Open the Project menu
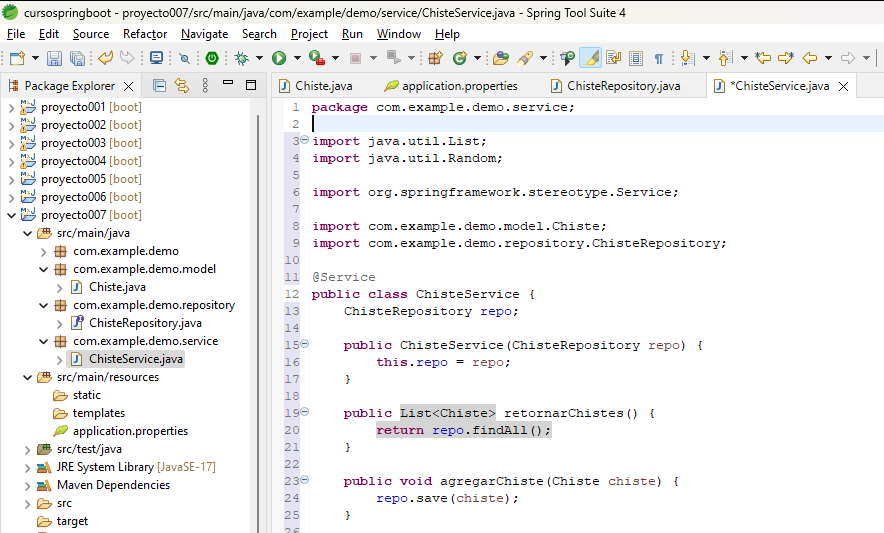This screenshot has width=884, height=533. coord(309,34)
